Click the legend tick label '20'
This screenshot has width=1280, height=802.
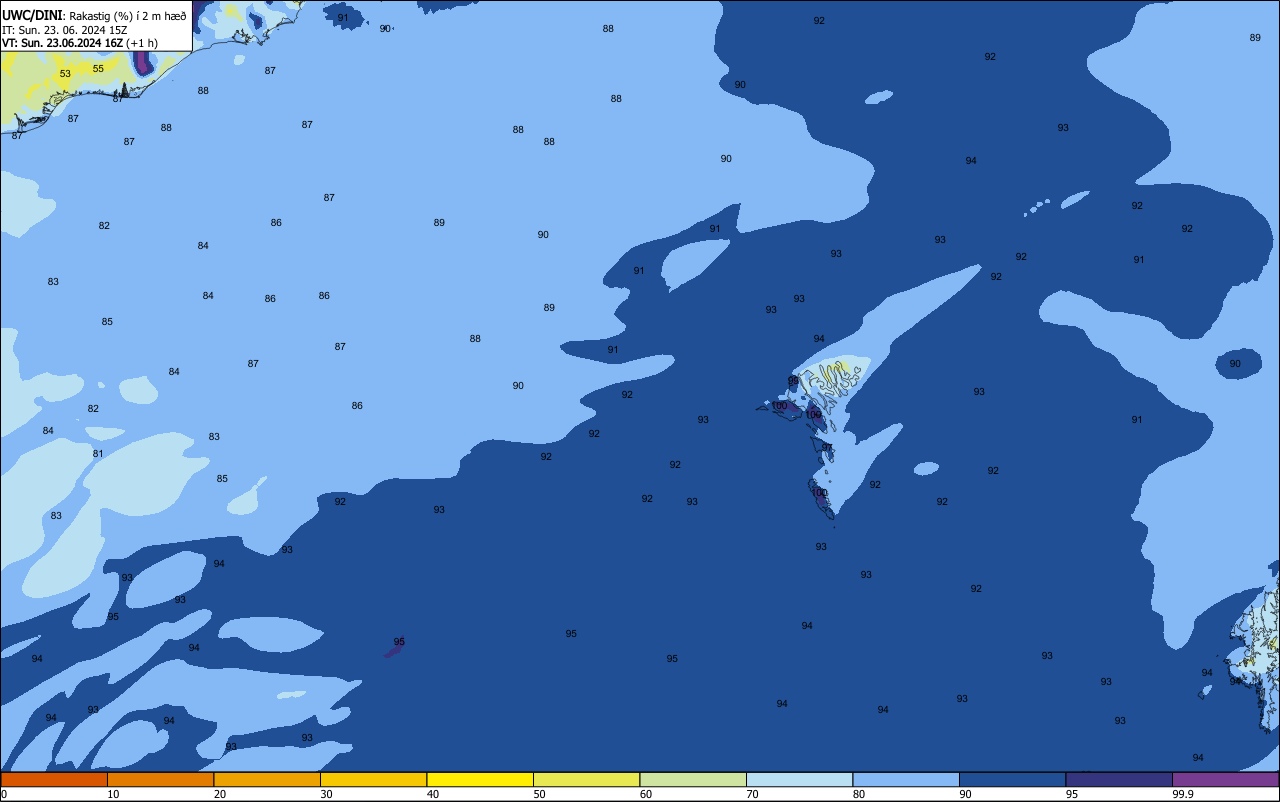[x=220, y=794]
